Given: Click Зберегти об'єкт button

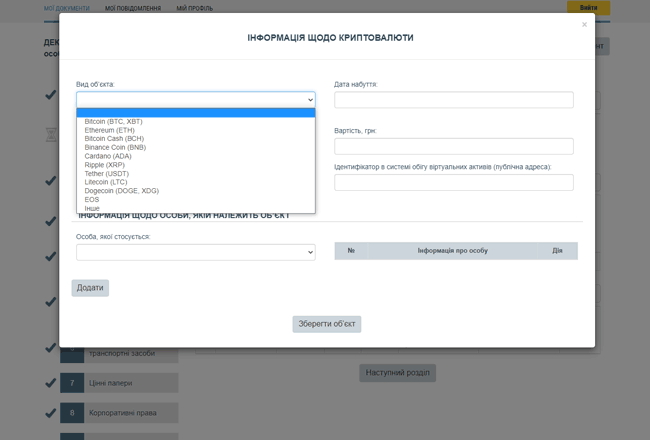Looking at the screenshot, I should pos(326,324).
